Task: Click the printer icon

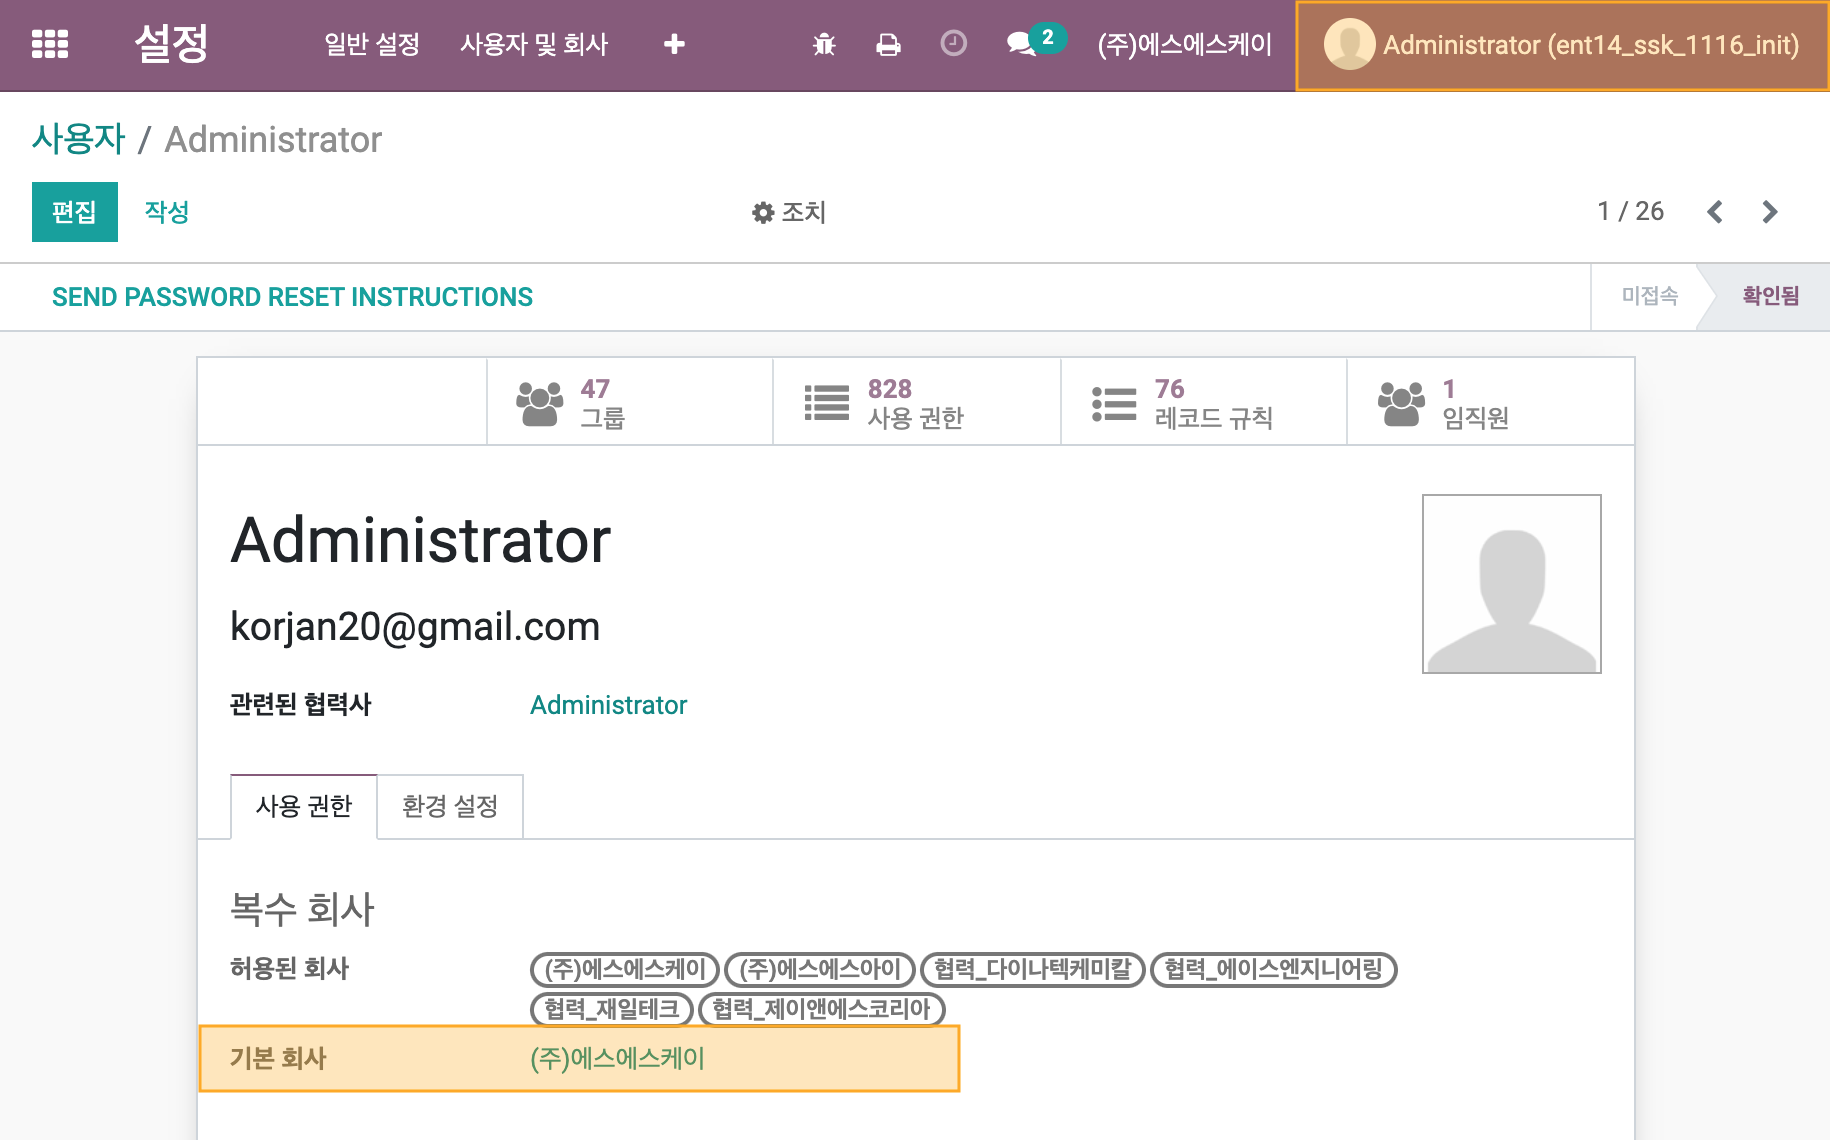Action: (888, 44)
